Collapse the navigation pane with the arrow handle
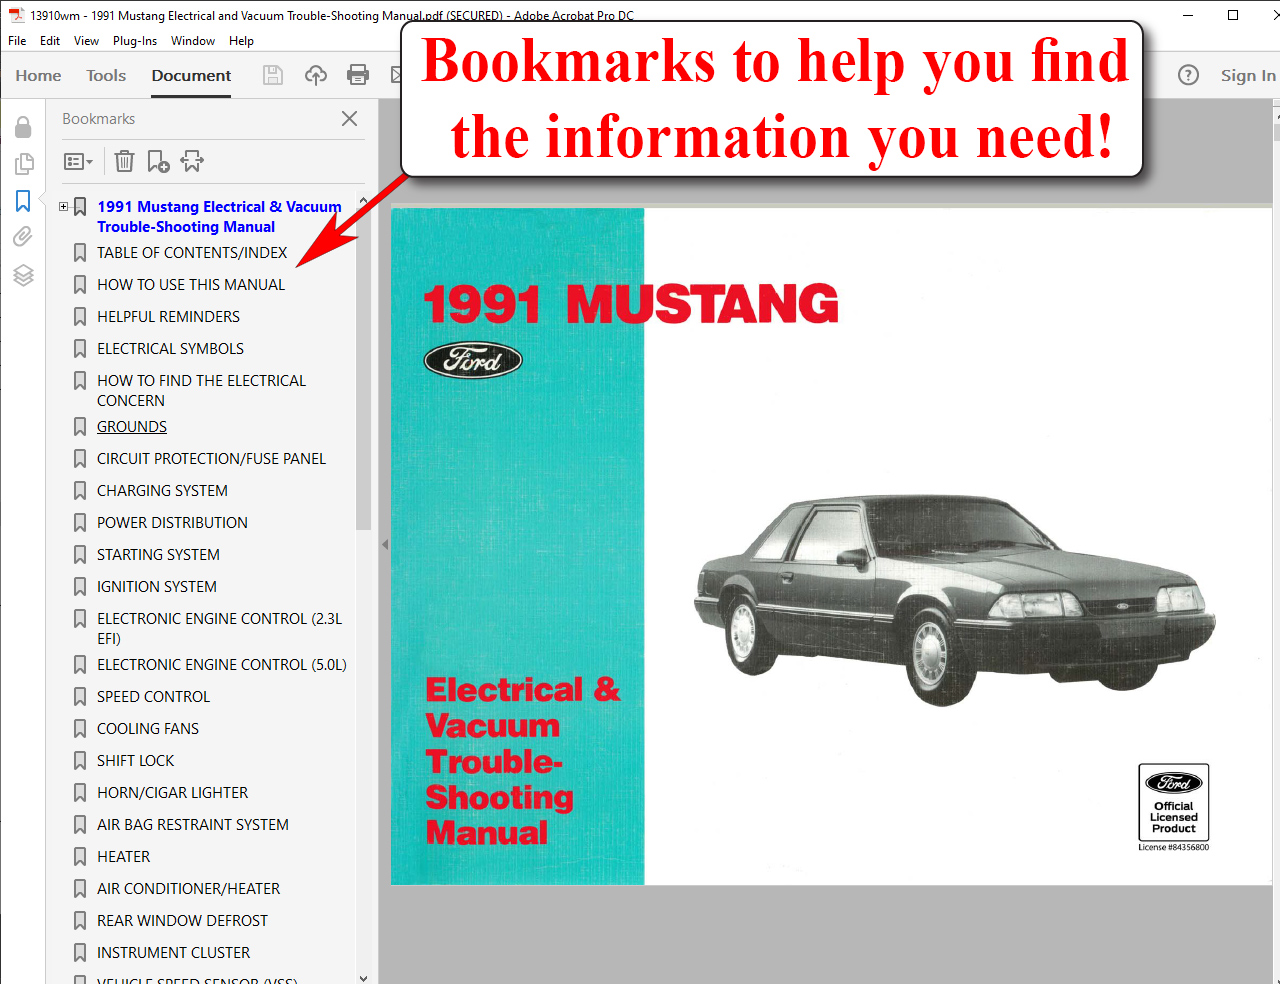This screenshot has width=1280, height=984. point(385,545)
